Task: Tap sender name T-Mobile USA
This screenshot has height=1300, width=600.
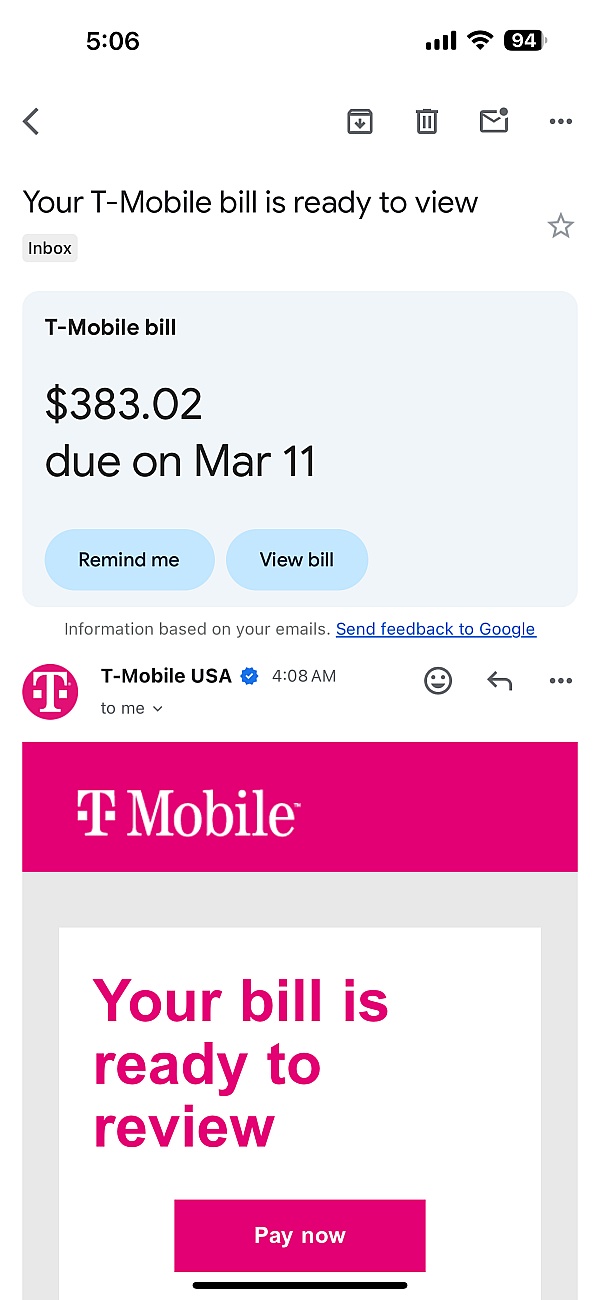Action: point(166,676)
